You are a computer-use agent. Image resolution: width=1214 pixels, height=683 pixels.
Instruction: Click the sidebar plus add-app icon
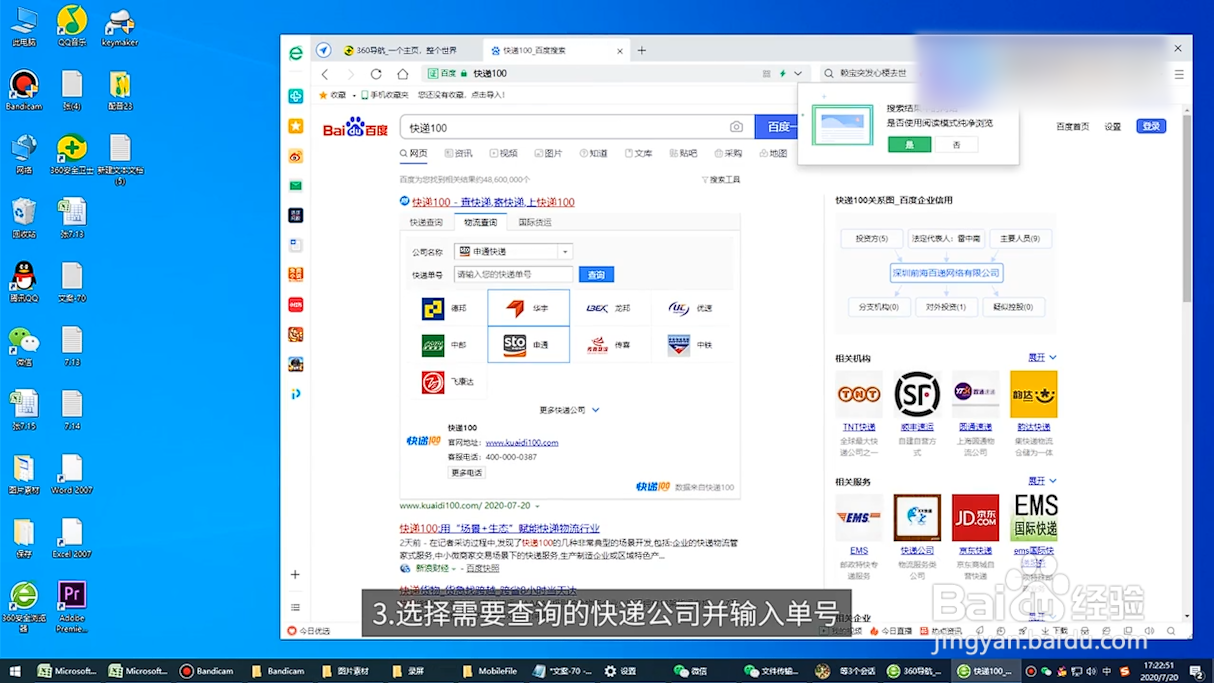coord(295,575)
